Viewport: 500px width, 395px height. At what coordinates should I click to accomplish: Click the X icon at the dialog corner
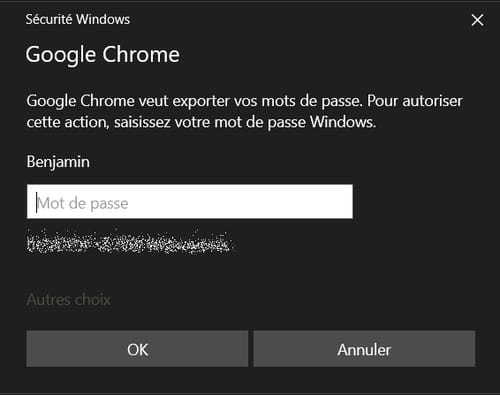coord(477,20)
